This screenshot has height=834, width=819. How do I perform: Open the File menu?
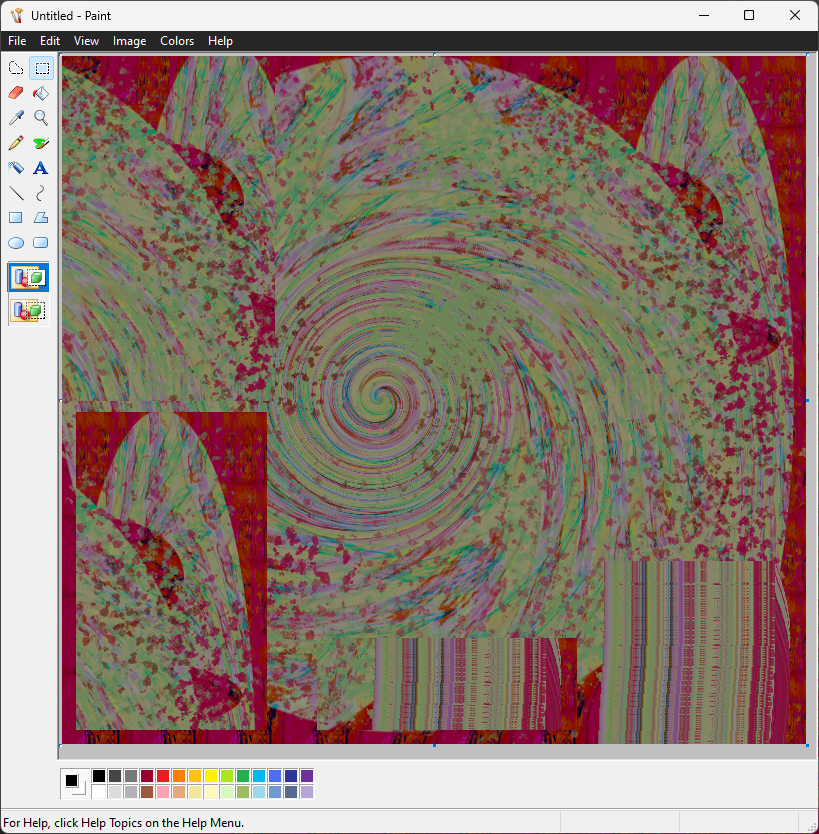coord(17,41)
